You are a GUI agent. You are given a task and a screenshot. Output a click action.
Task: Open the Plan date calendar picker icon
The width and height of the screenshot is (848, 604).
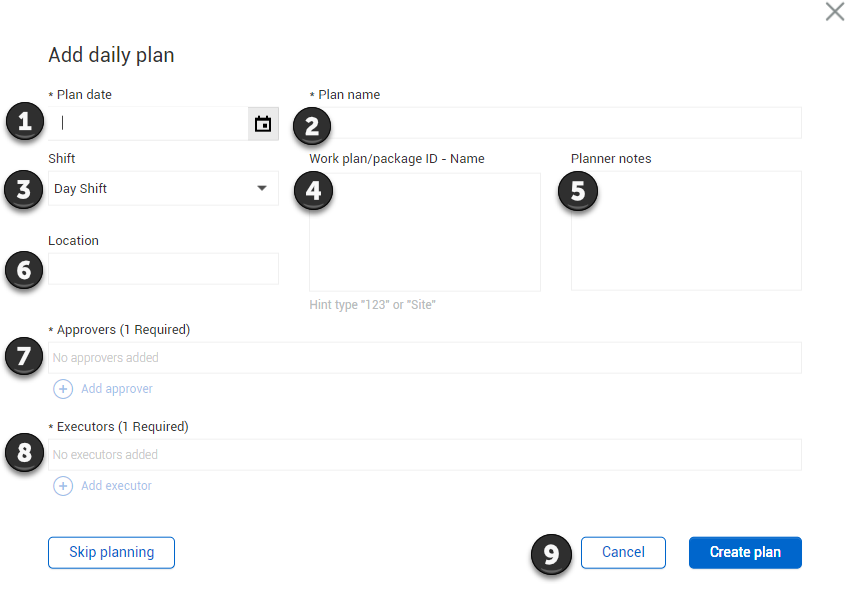pyautogui.click(x=263, y=122)
